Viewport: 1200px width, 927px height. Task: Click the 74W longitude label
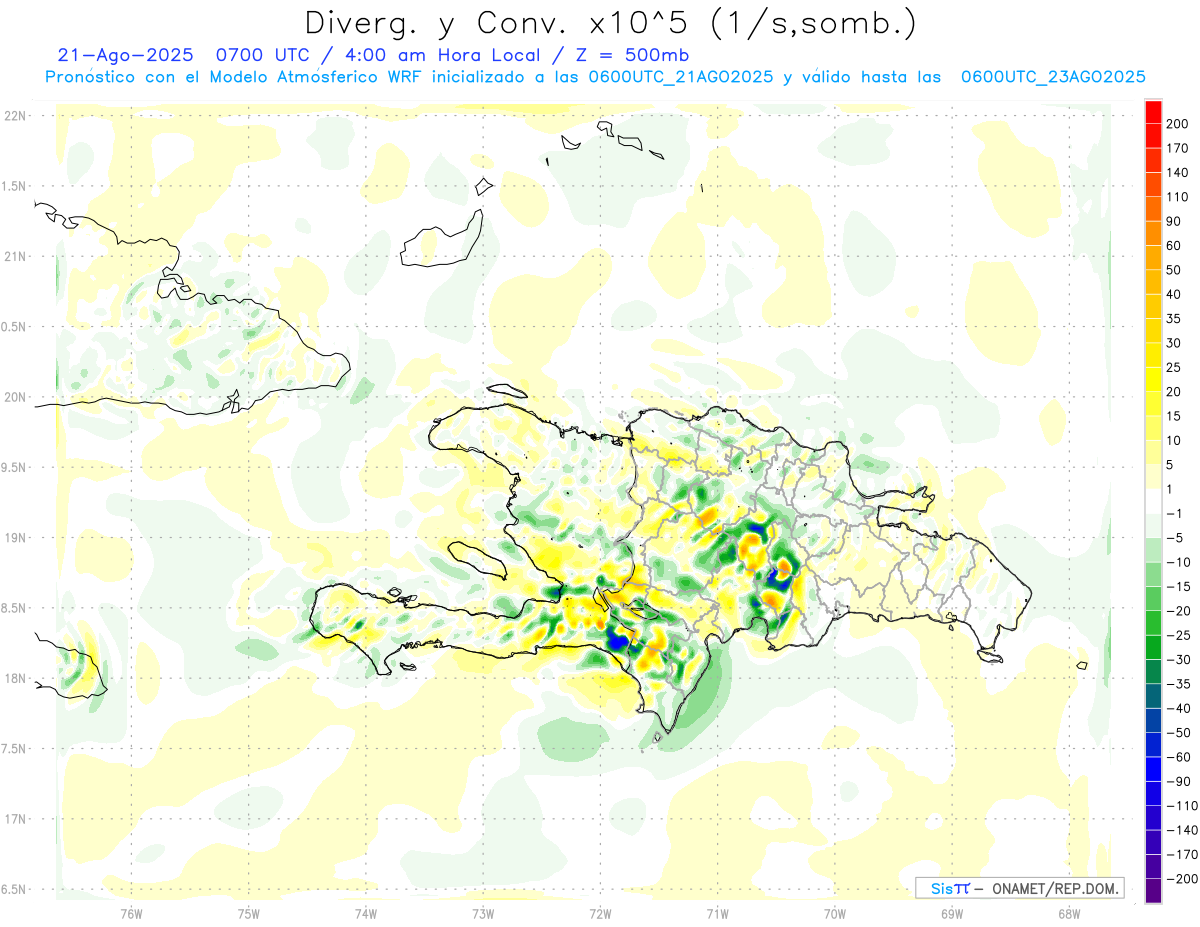pos(365,913)
